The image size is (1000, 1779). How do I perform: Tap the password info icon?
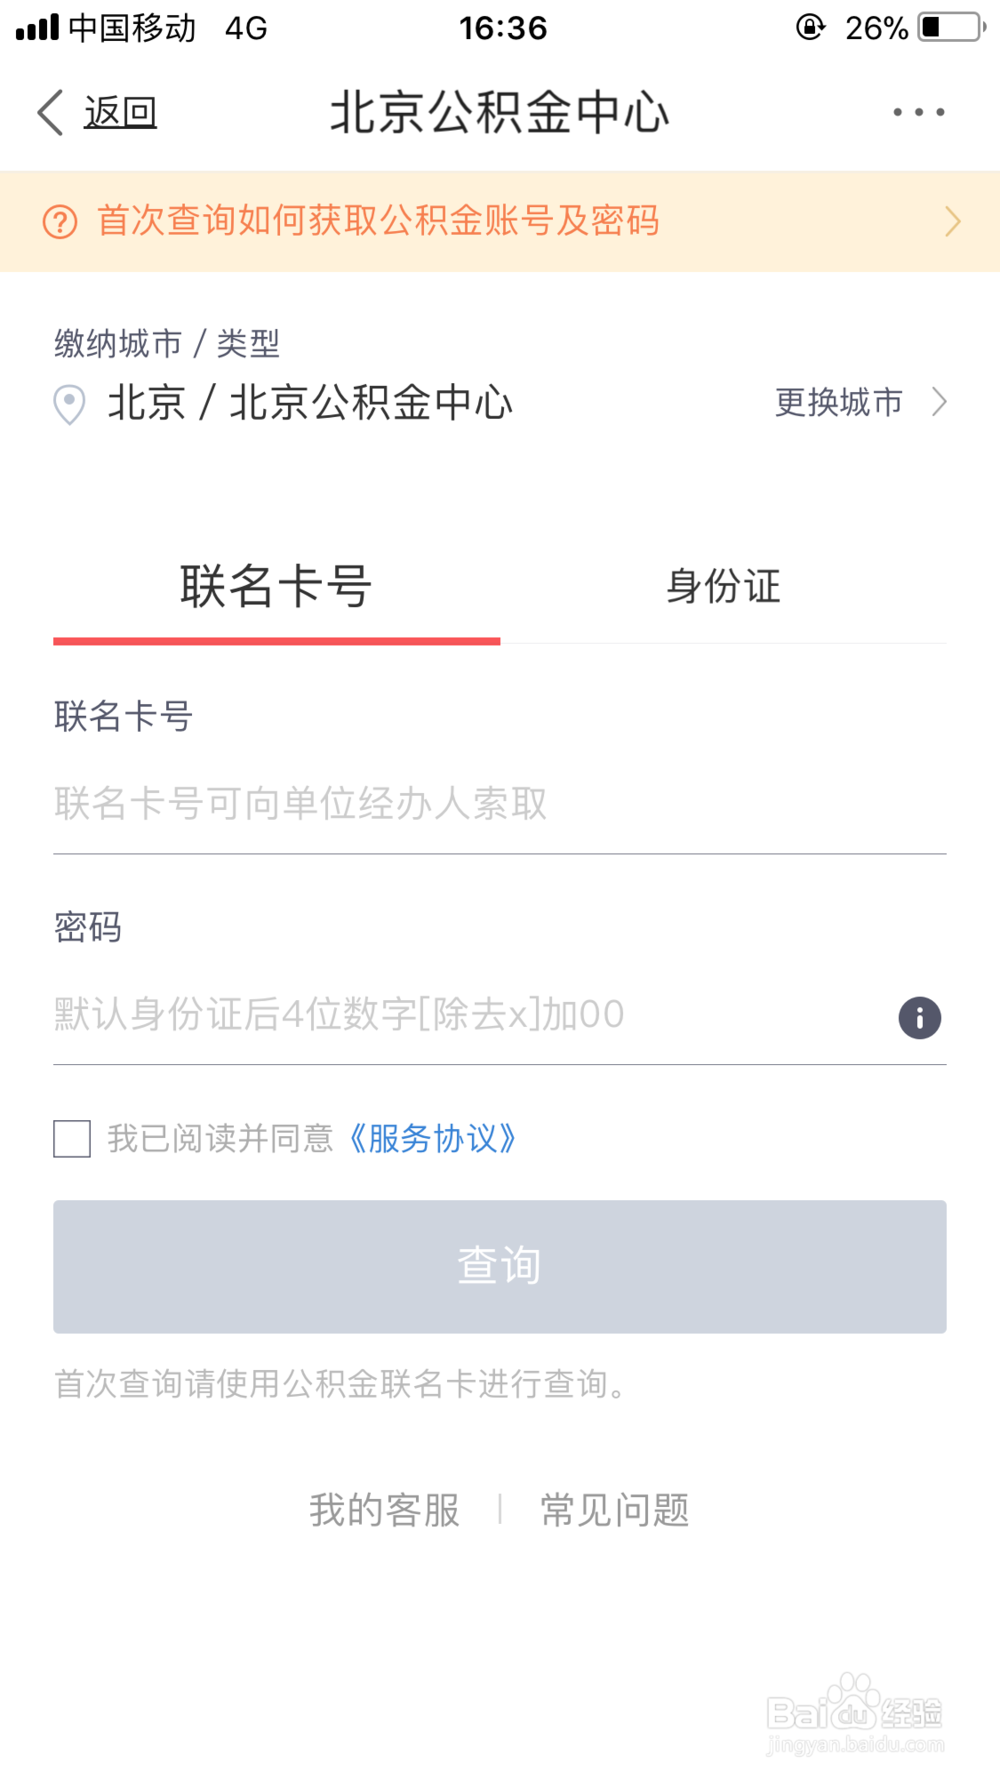click(919, 1018)
